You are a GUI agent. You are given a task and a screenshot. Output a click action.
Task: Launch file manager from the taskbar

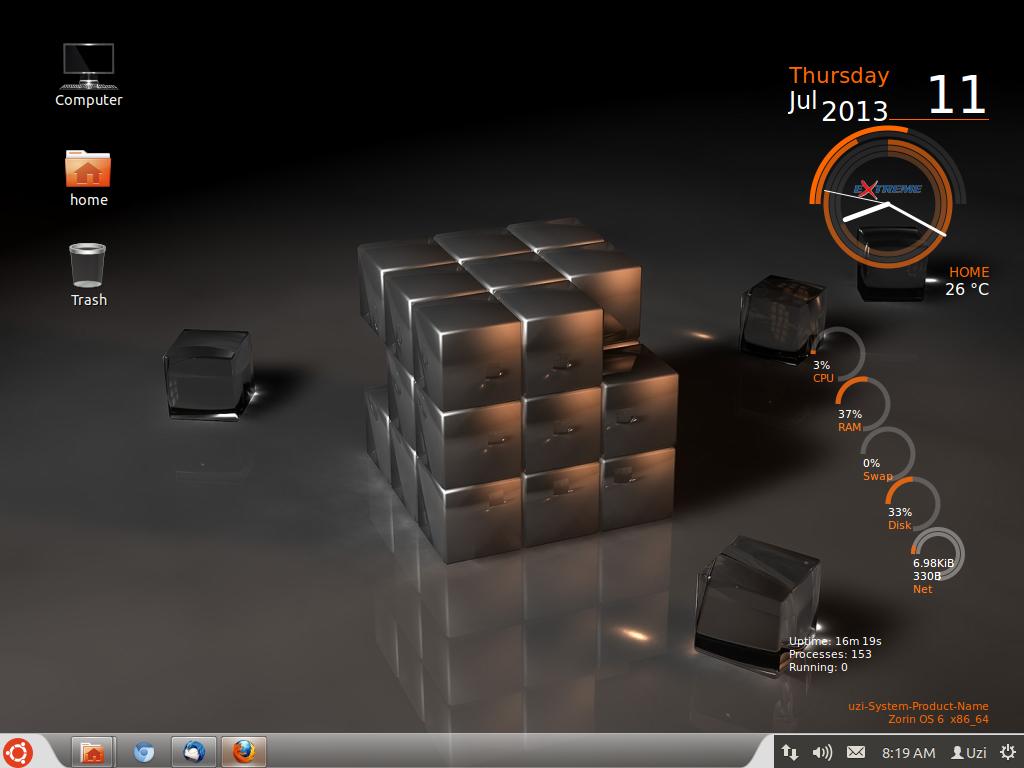[93, 751]
